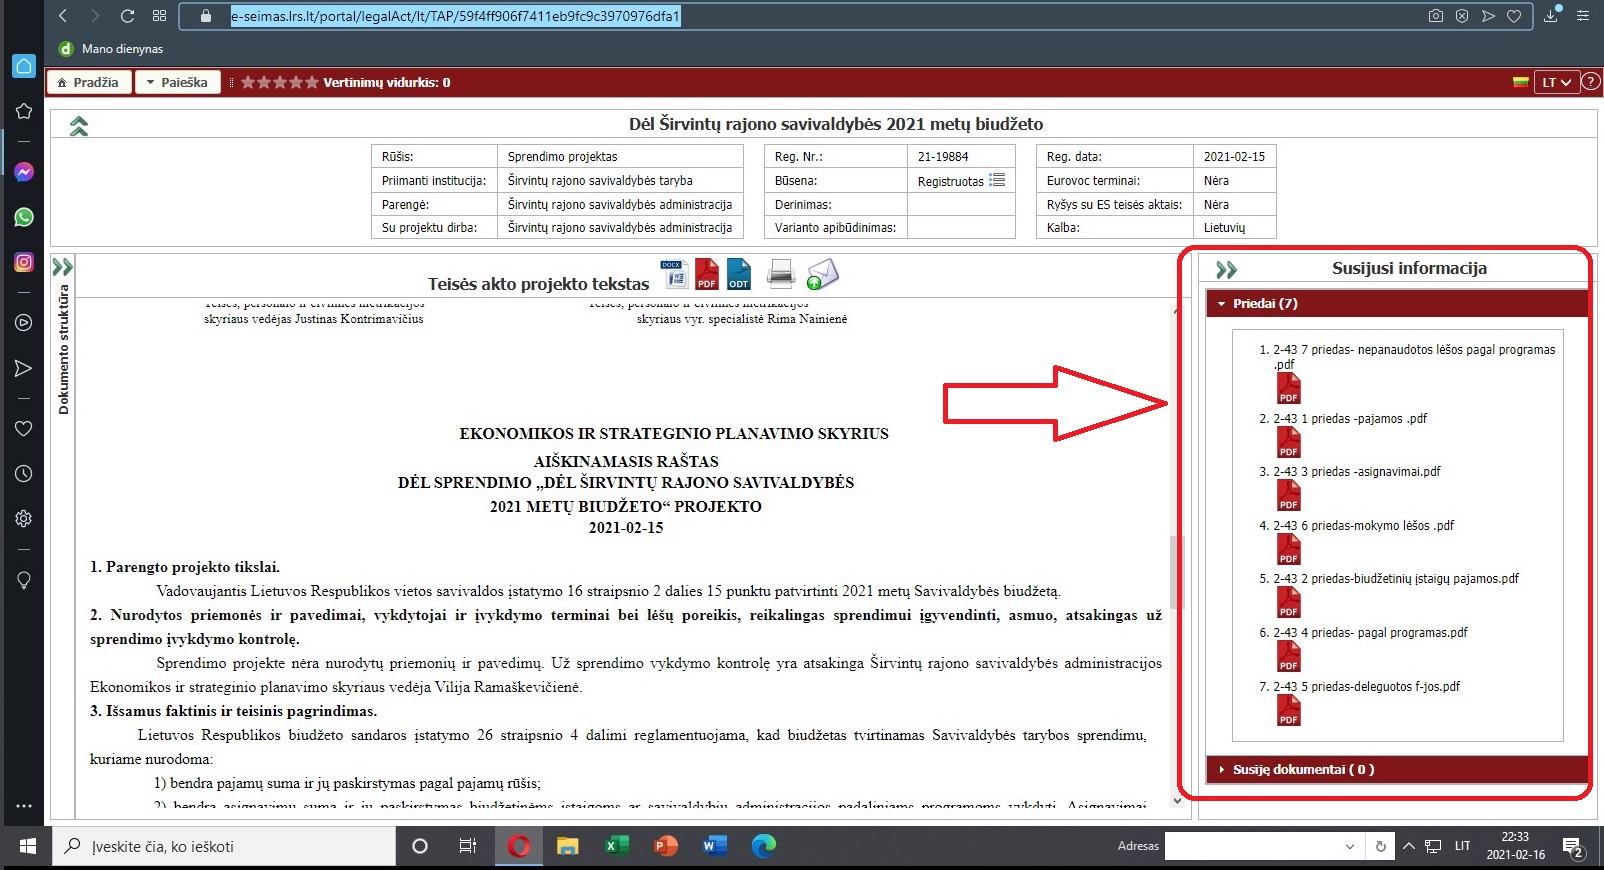The width and height of the screenshot is (1604, 870).
Task: Go to Pradžia home page
Action: [x=89, y=82]
